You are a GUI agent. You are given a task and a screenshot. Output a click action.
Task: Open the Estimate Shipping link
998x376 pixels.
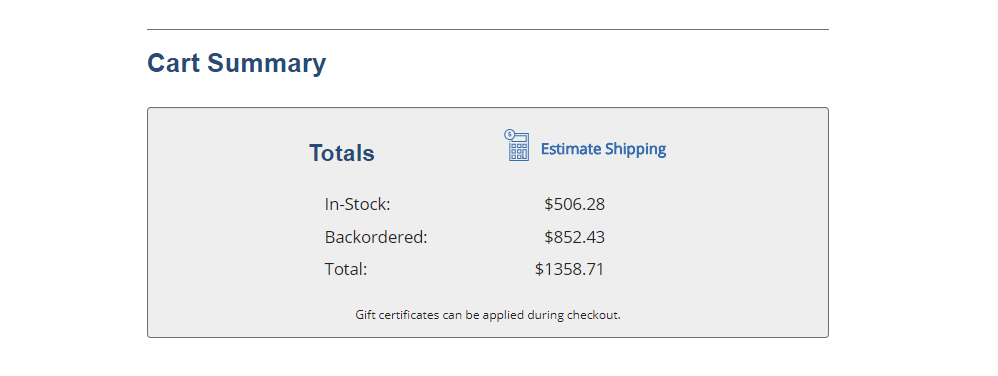(603, 149)
